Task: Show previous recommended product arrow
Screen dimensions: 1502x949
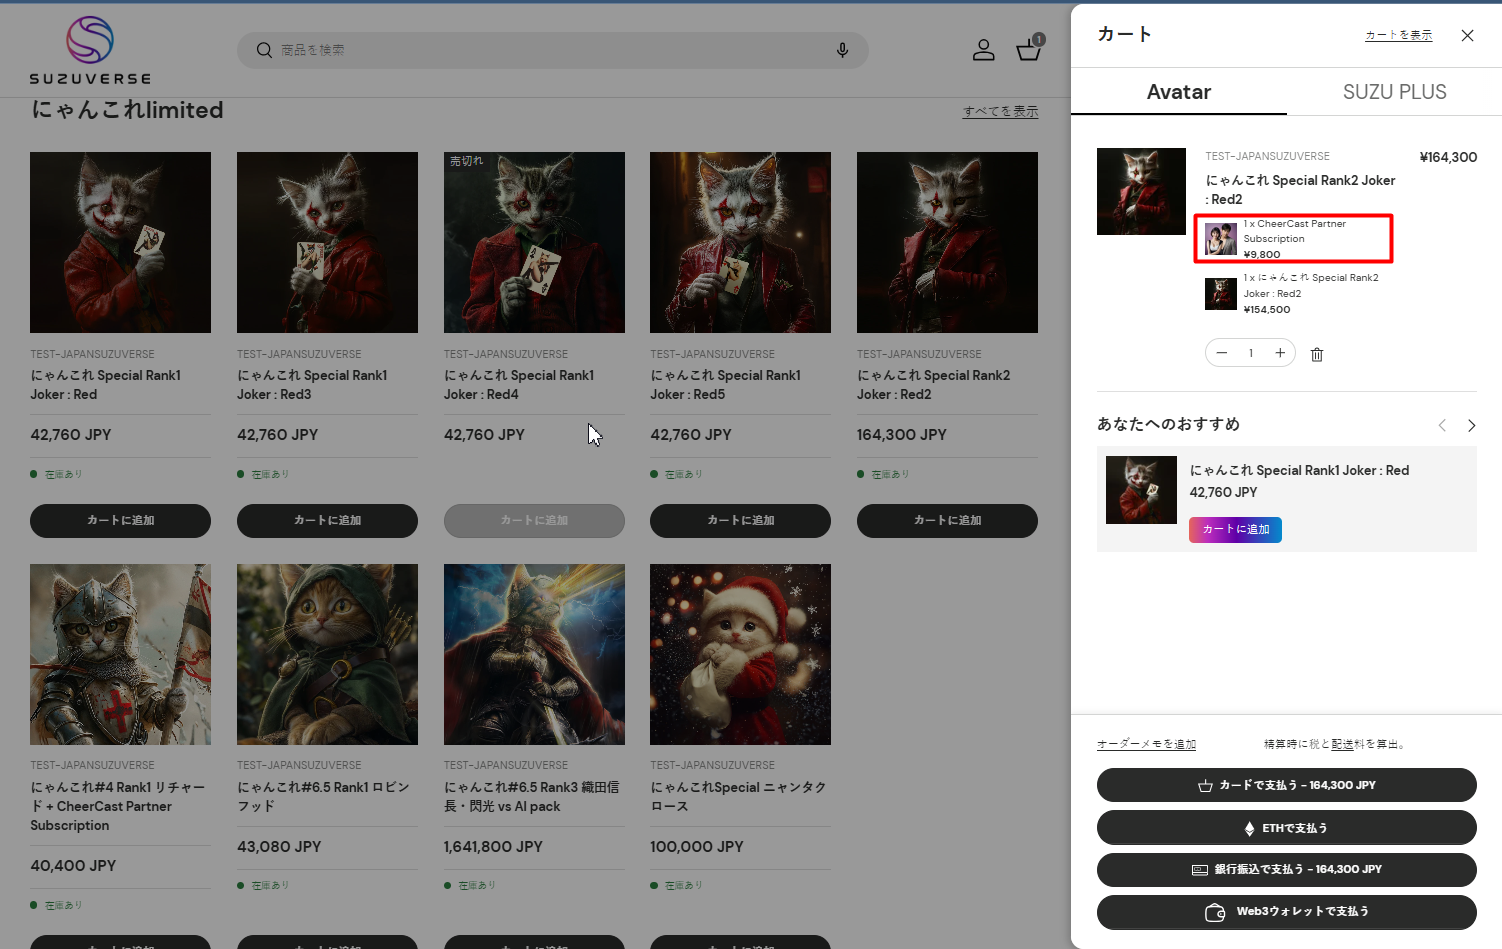Action: (1442, 426)
